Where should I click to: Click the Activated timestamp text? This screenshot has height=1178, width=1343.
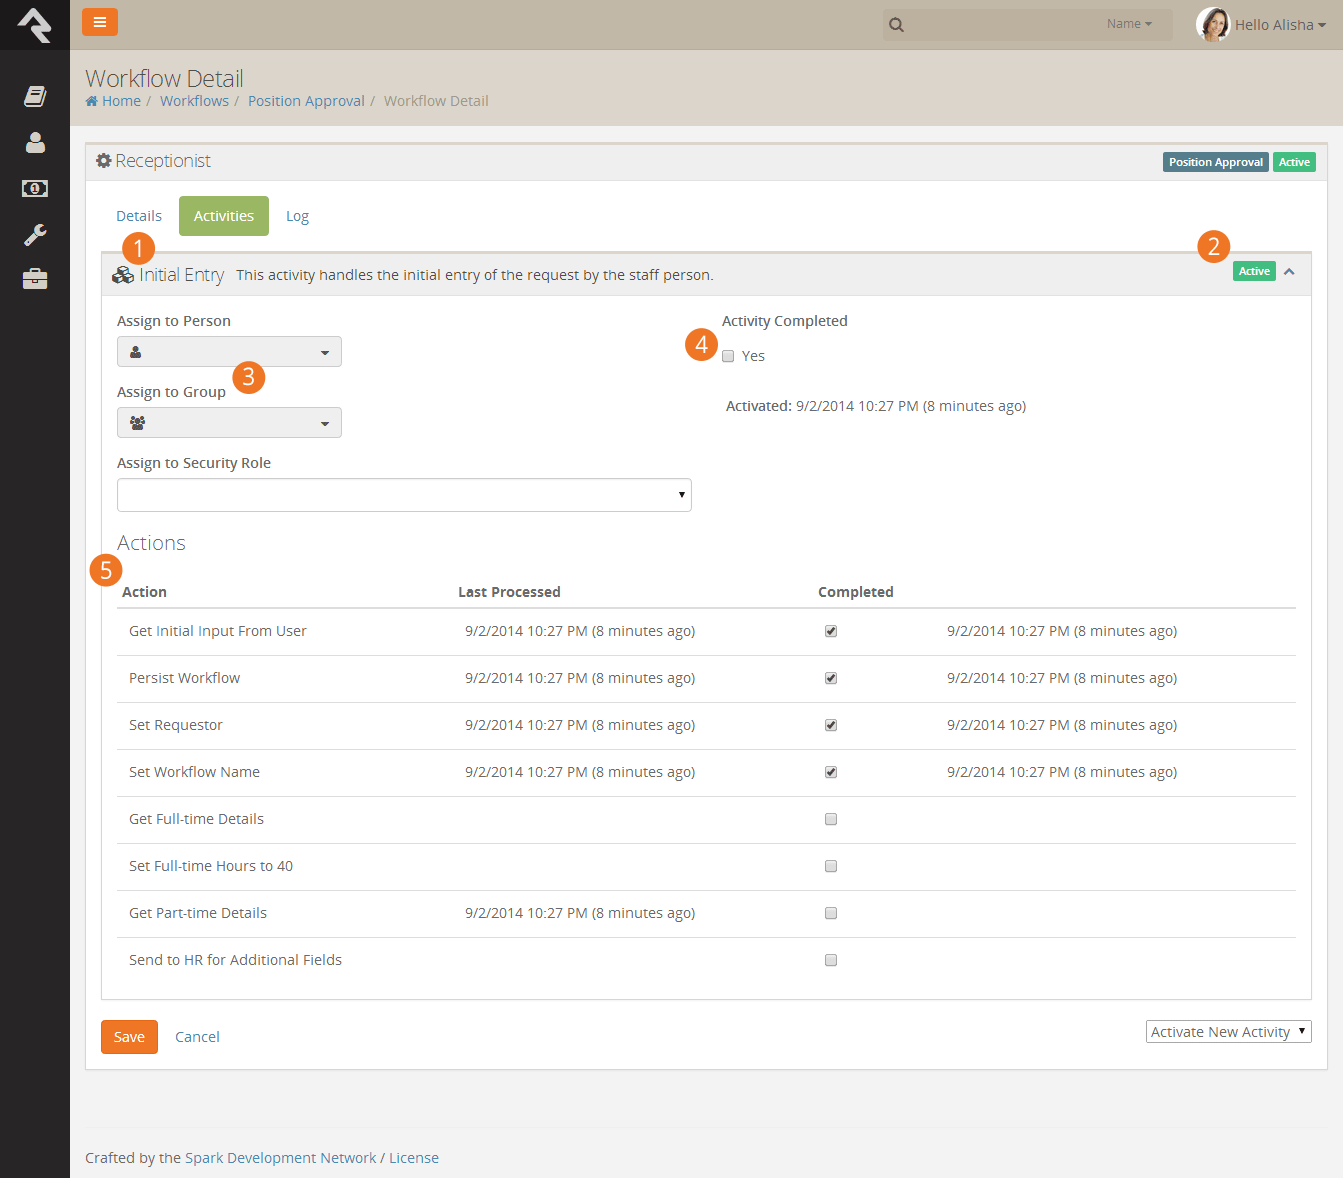[x=876, y=406]
